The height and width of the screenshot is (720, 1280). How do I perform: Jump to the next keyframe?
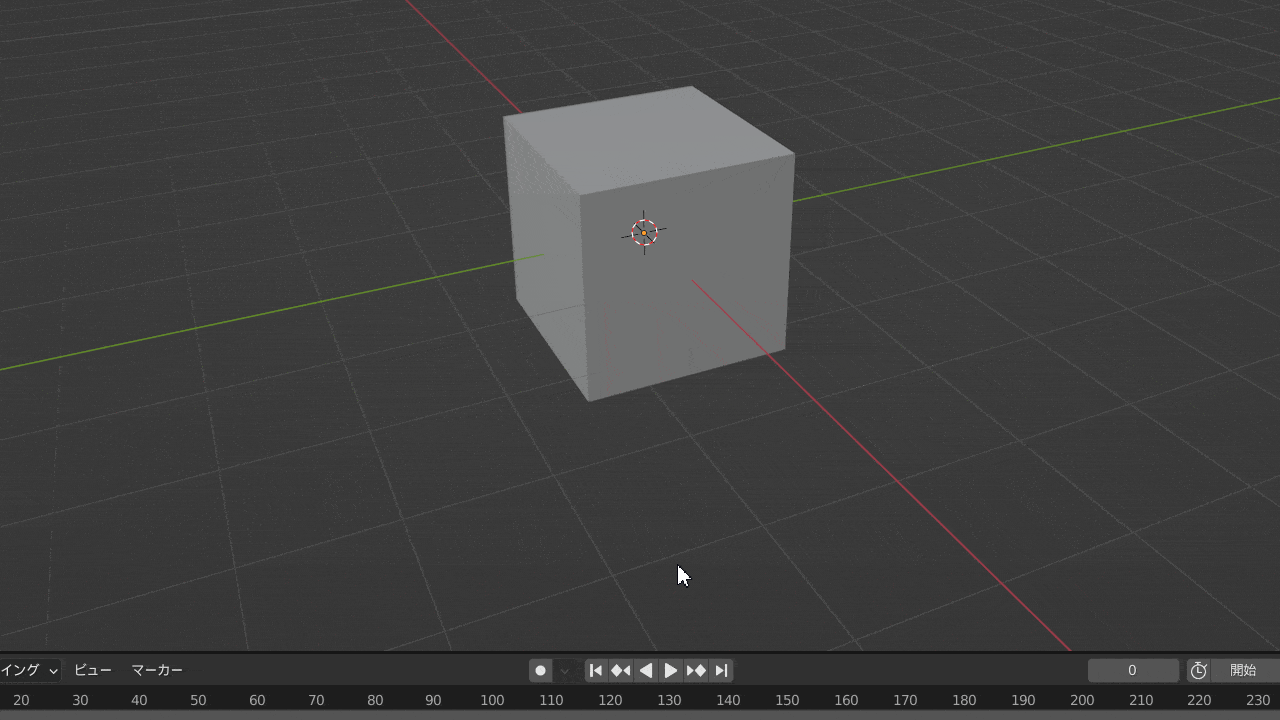(695, 670)
